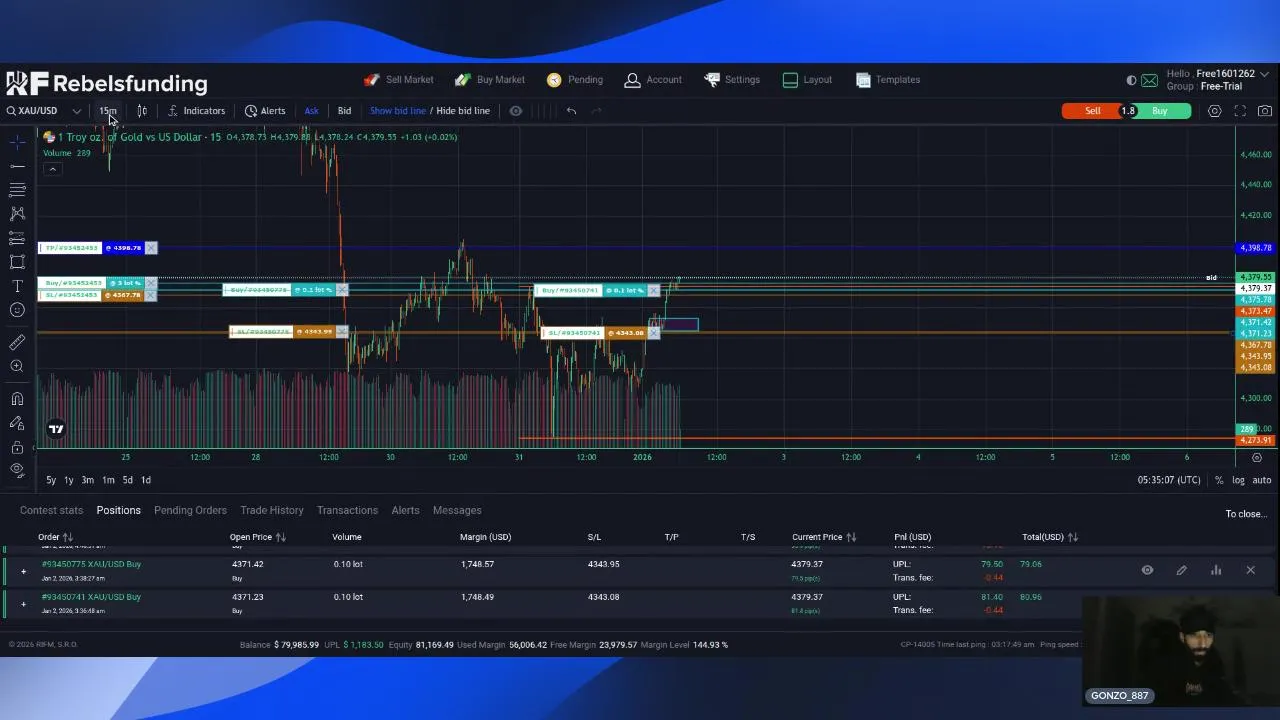Take a chart snapshot with camera icon
The image size is (1280, 720).
click(x=1265, y=111)
